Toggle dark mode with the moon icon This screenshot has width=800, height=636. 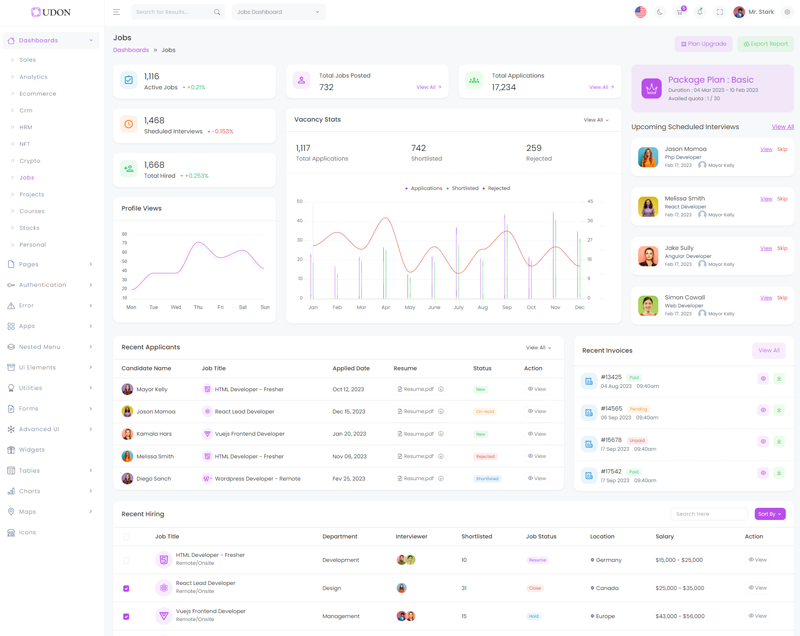pyautogui.click(x=660, y=12)
